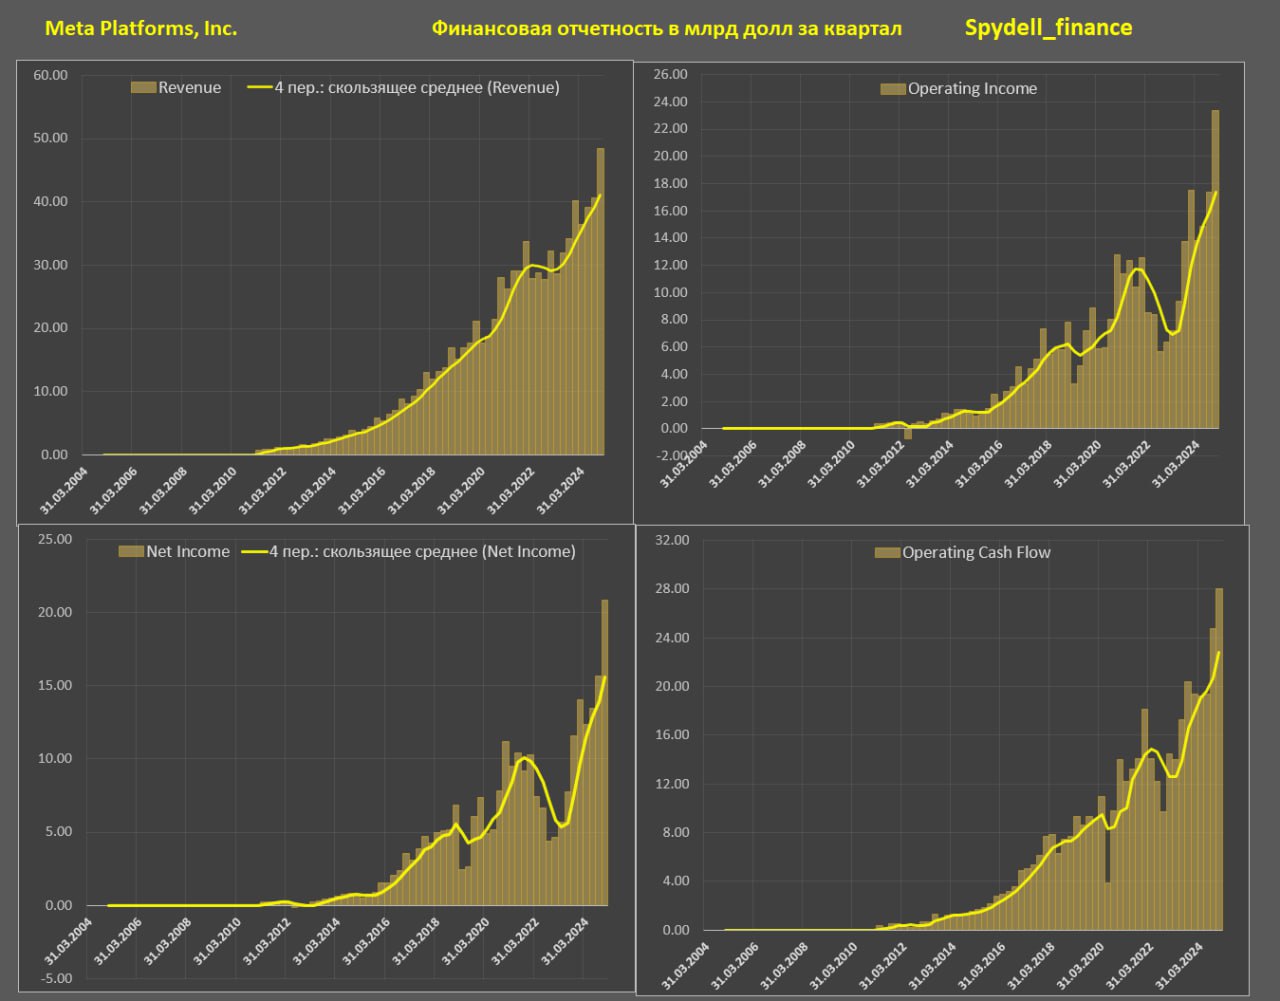1280x1001 pixels.
Task: Open the Spydell_finance source label
Action: point(1048,28)
